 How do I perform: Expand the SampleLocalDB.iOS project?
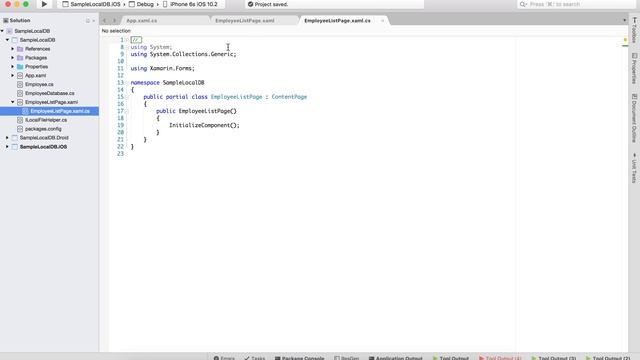click(x=7, y=147)
